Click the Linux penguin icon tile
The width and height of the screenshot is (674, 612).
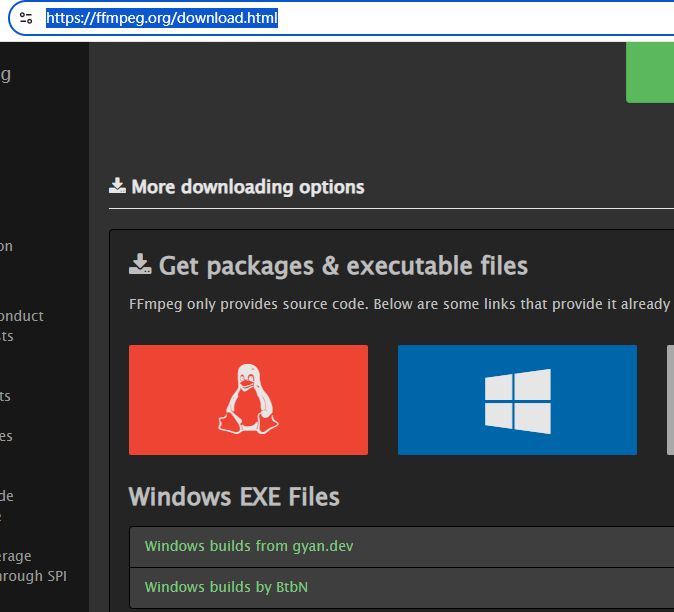point(248,400)
